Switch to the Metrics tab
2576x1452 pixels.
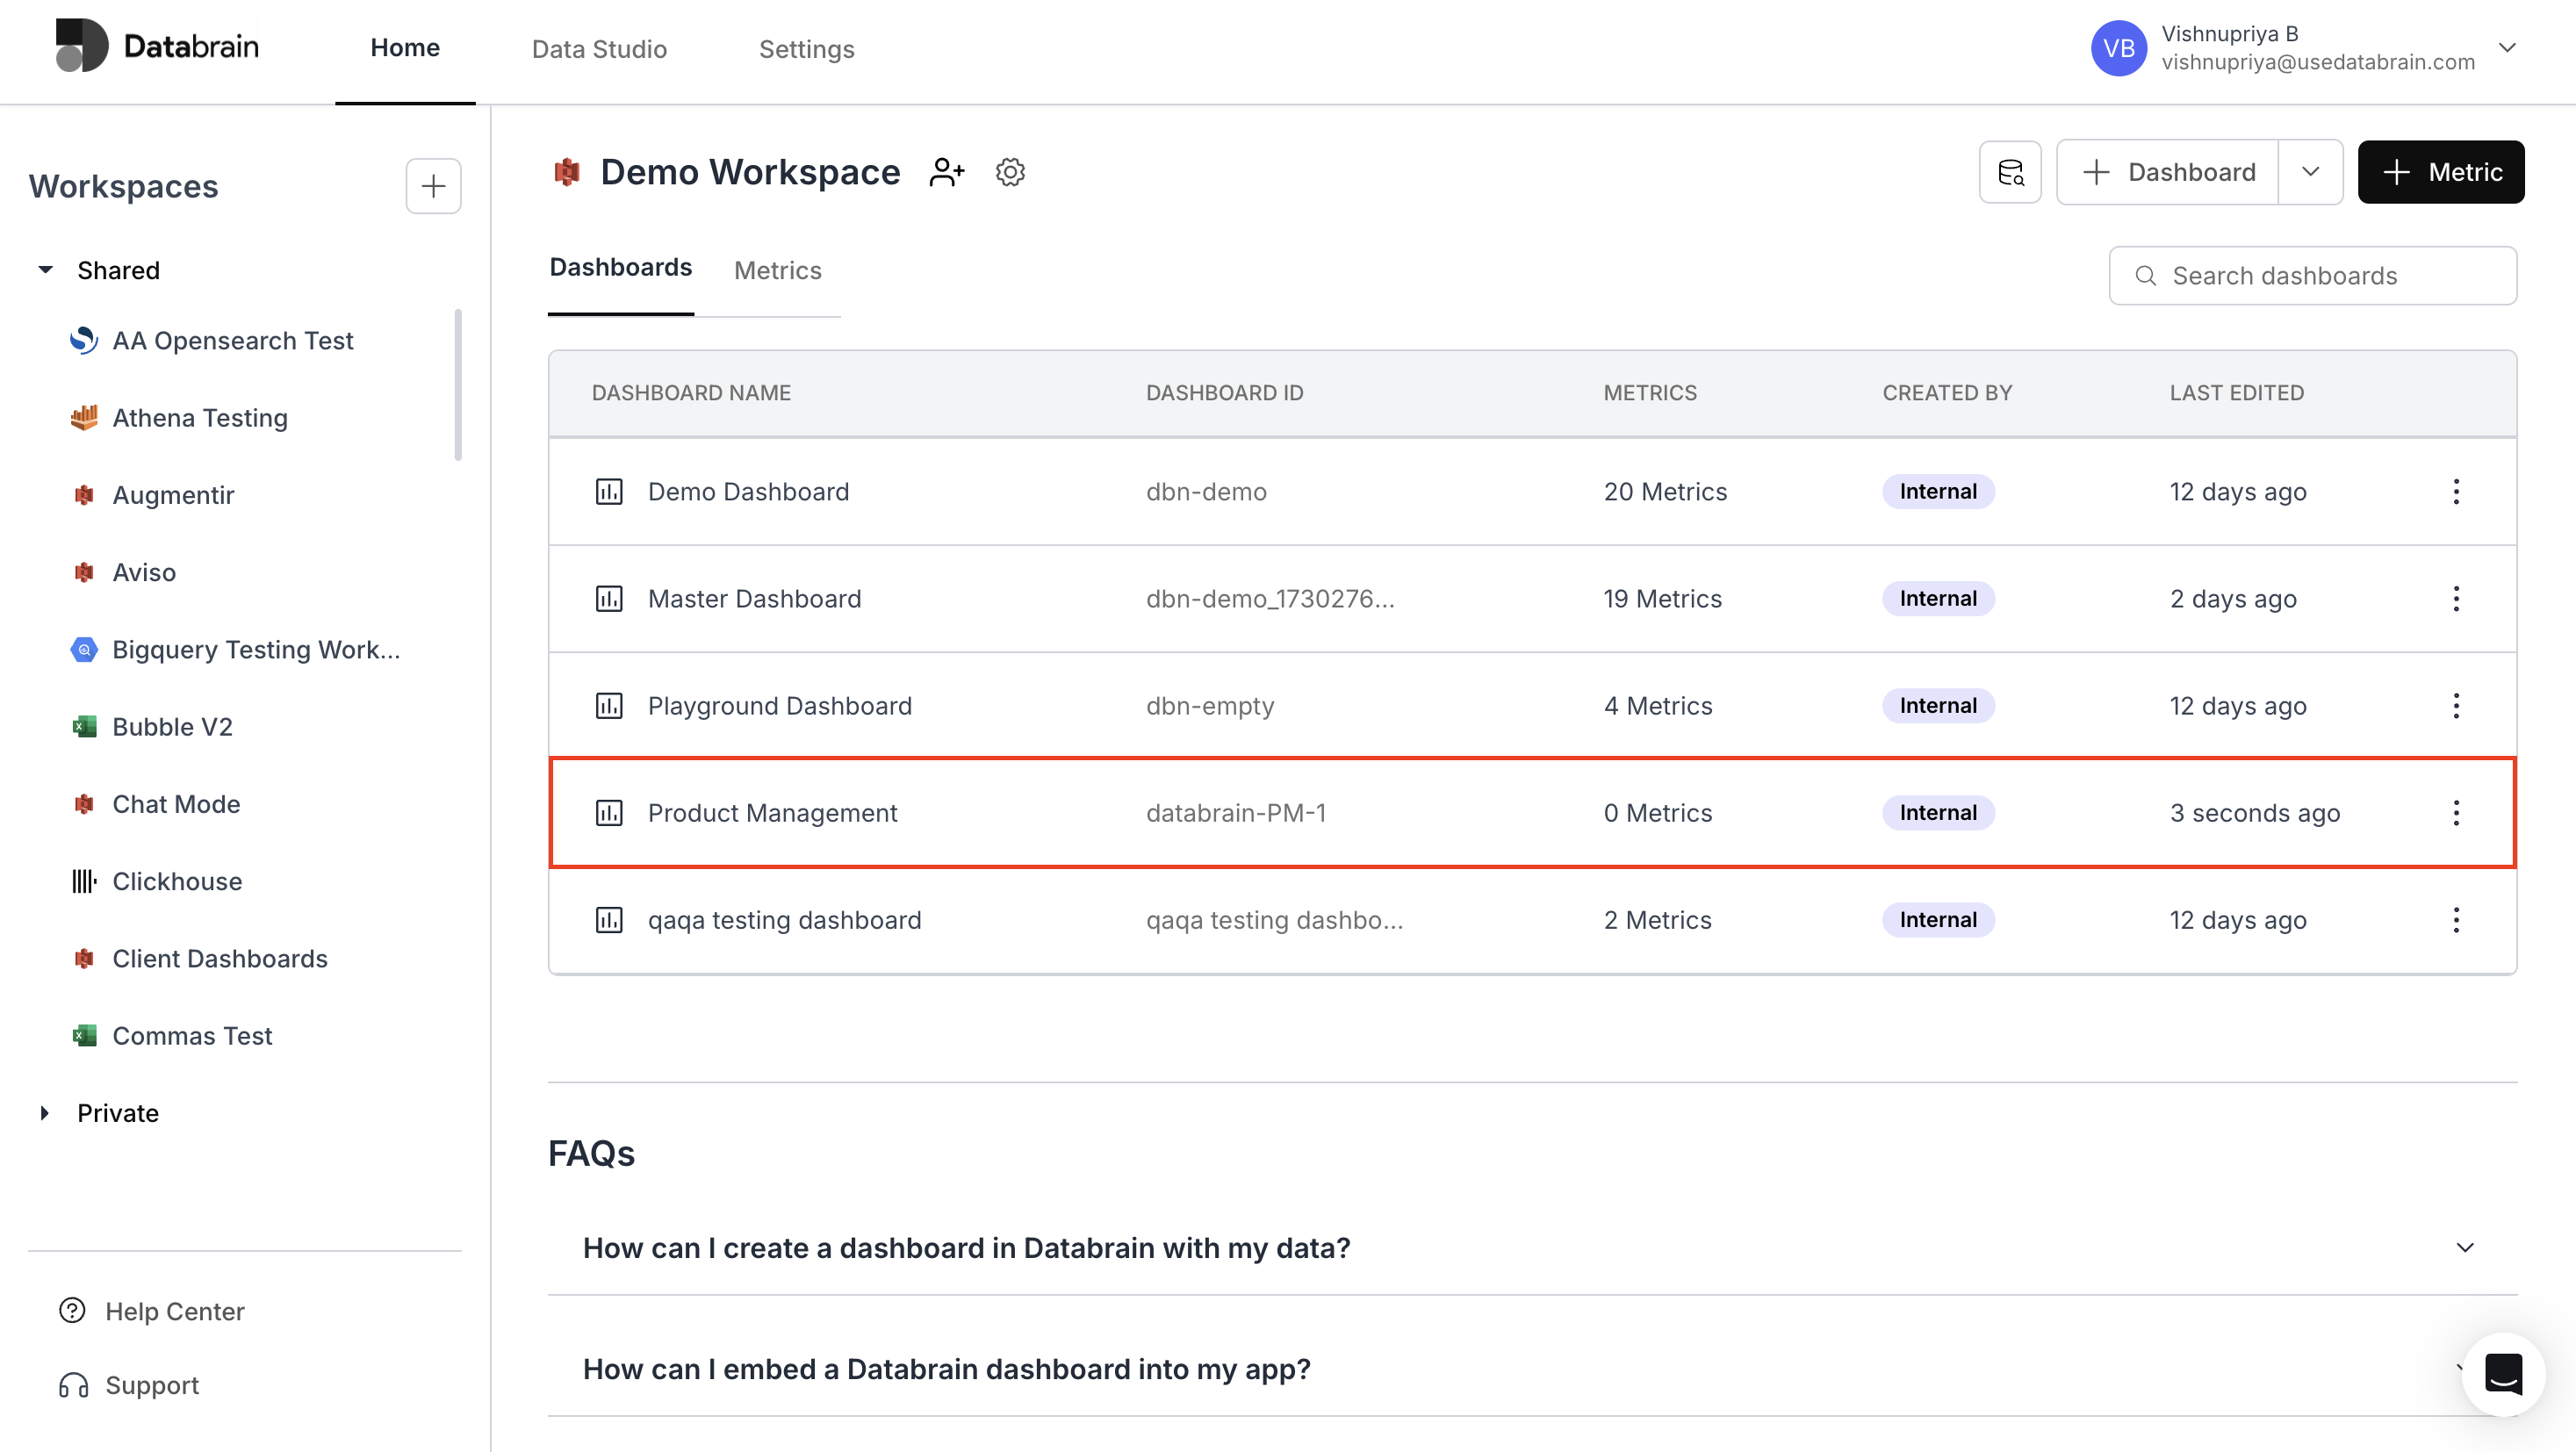point(777,270)
